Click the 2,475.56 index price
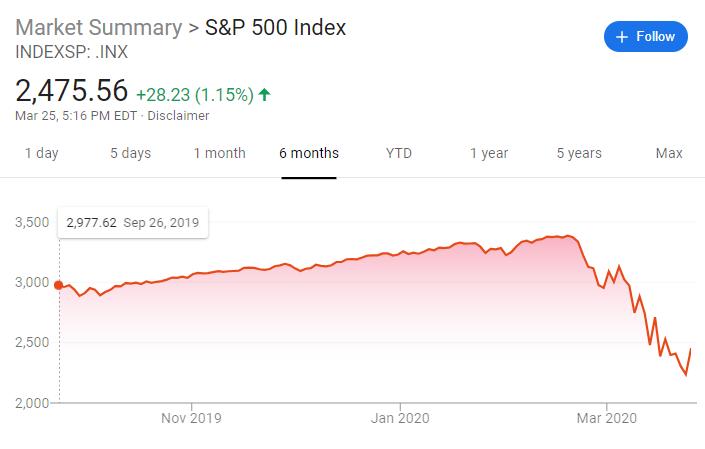Screen dimensions: 705x449 tap(71, 90)
